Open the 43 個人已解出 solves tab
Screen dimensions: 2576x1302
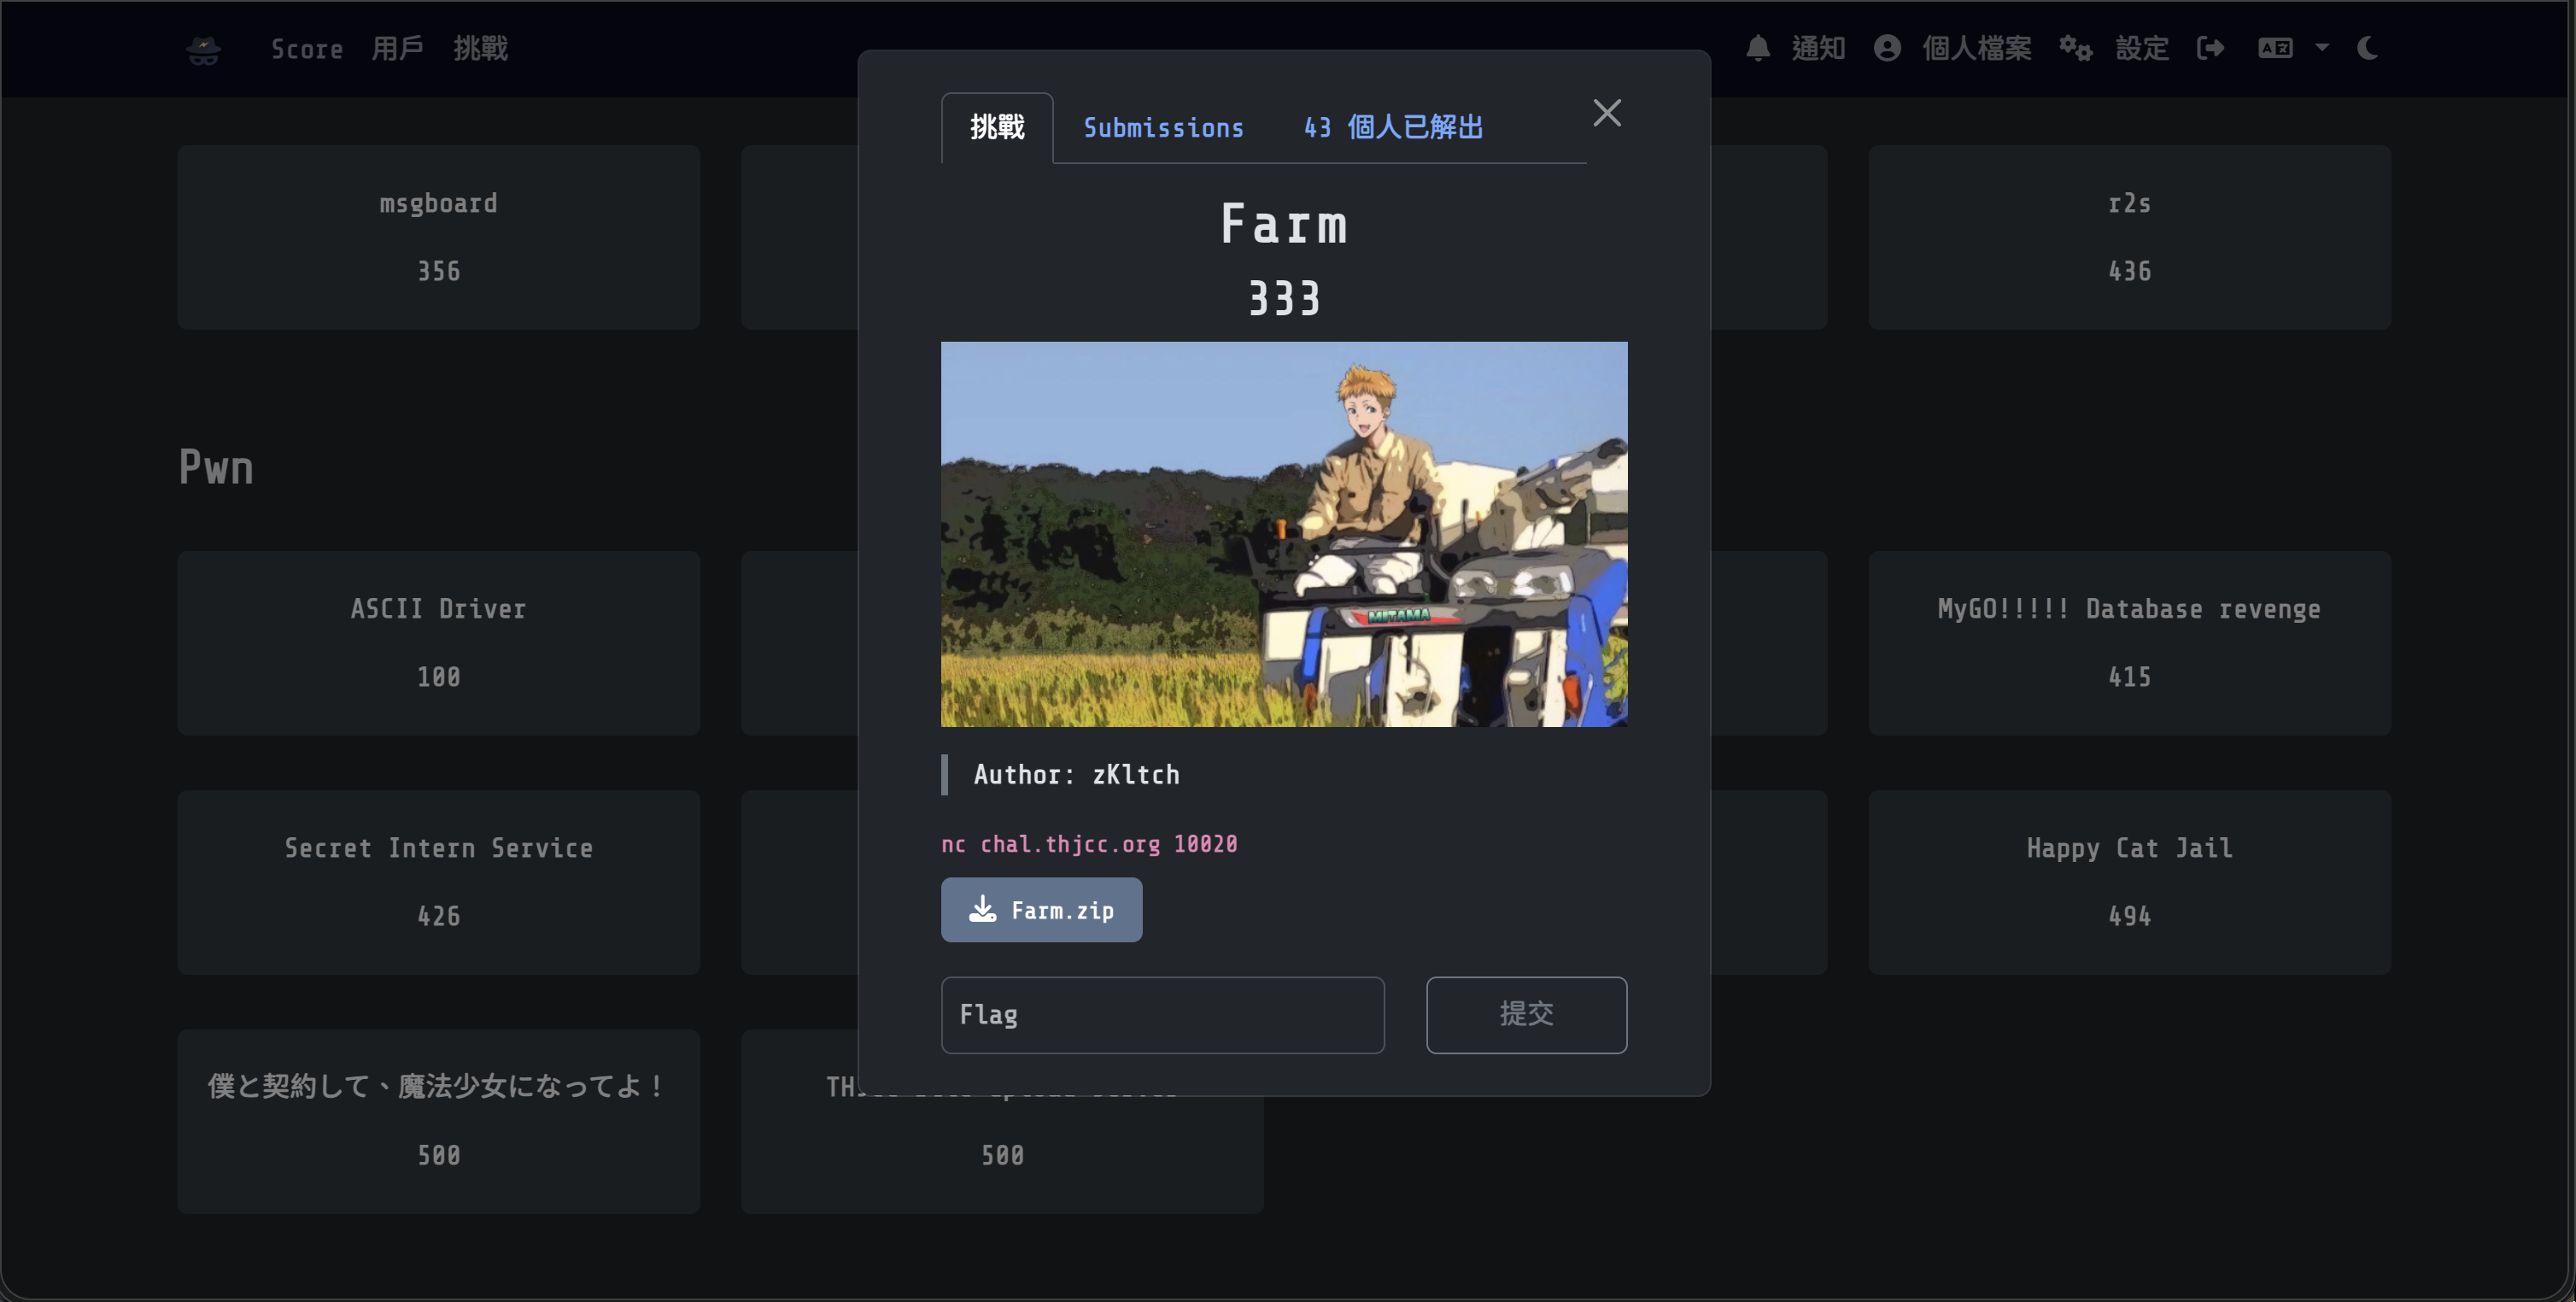pos(1393,128)
